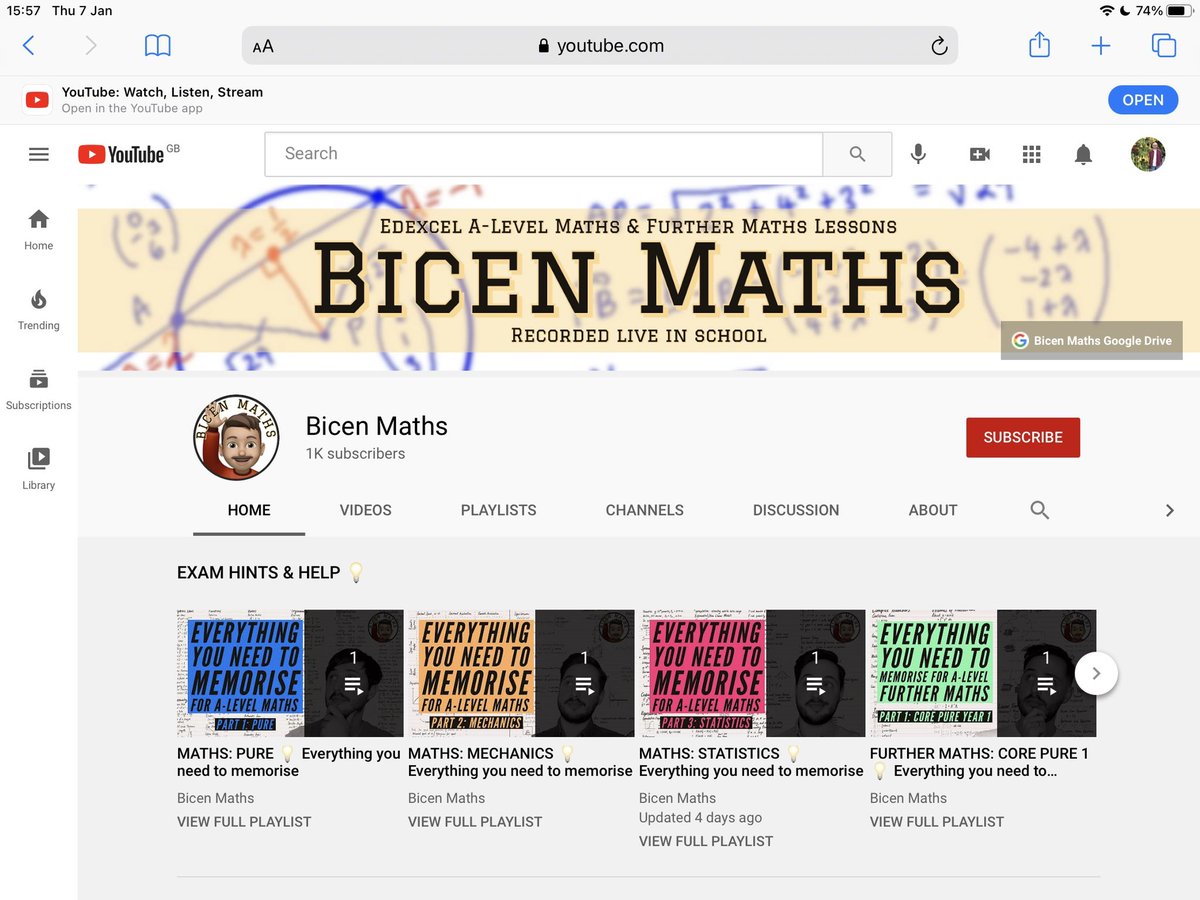Click Bicen Maths under MATHS: STATISTICS
The height and width of the screenshot is (900, 1200).
(677, 798)
